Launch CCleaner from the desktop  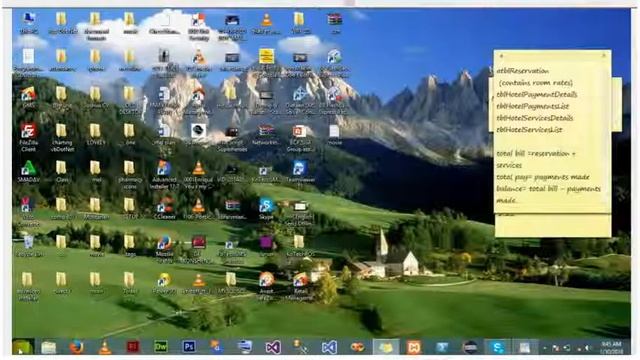point(164,209)
